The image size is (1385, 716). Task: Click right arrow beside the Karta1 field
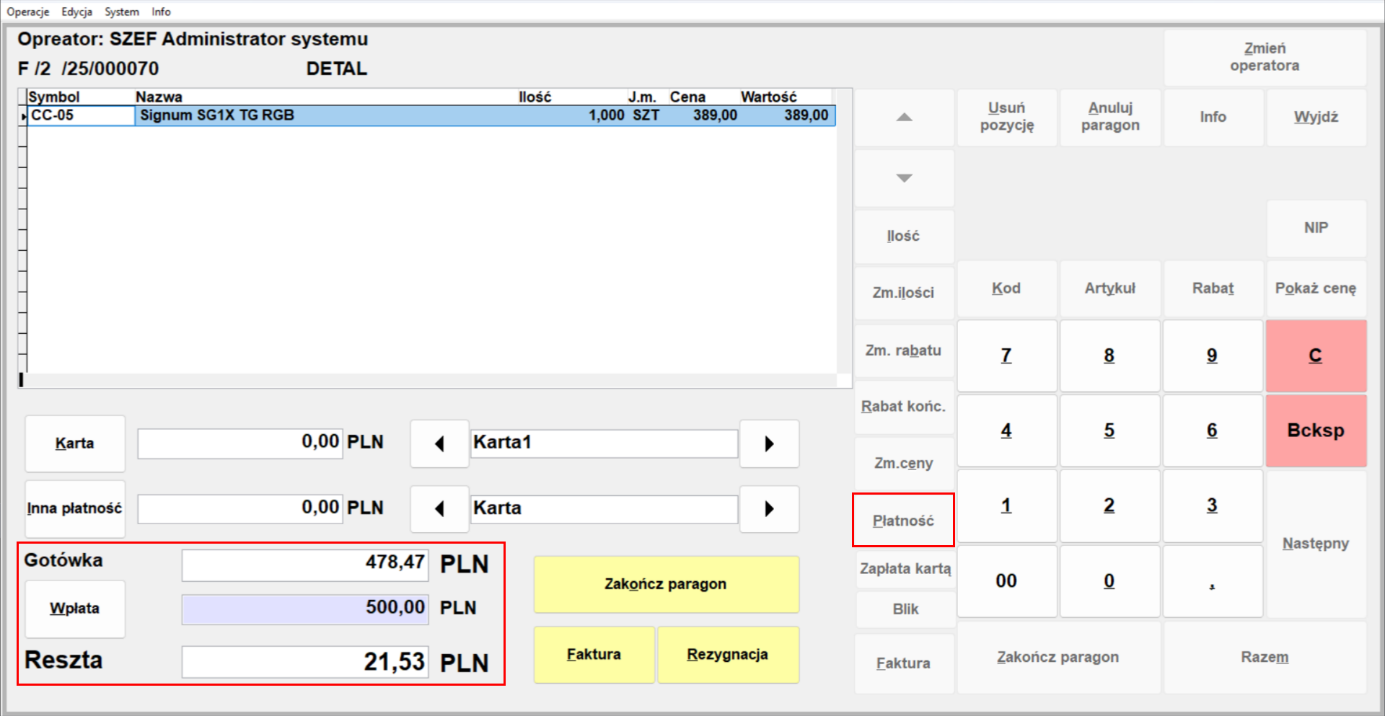point(768,444)
